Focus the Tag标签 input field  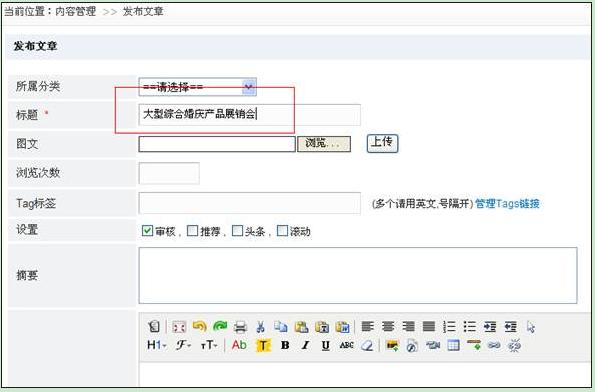click(x=249, y=203)
